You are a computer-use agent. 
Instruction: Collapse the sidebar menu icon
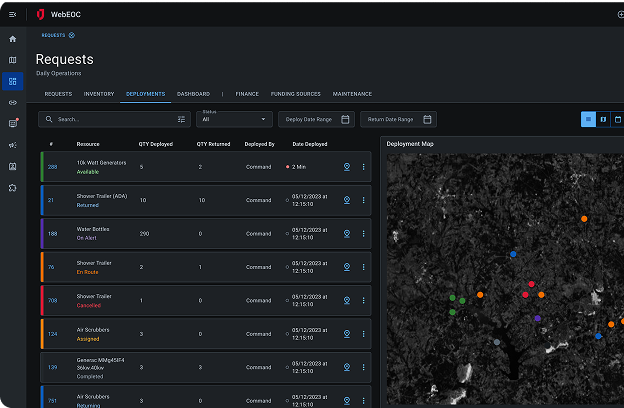[12, 15]
